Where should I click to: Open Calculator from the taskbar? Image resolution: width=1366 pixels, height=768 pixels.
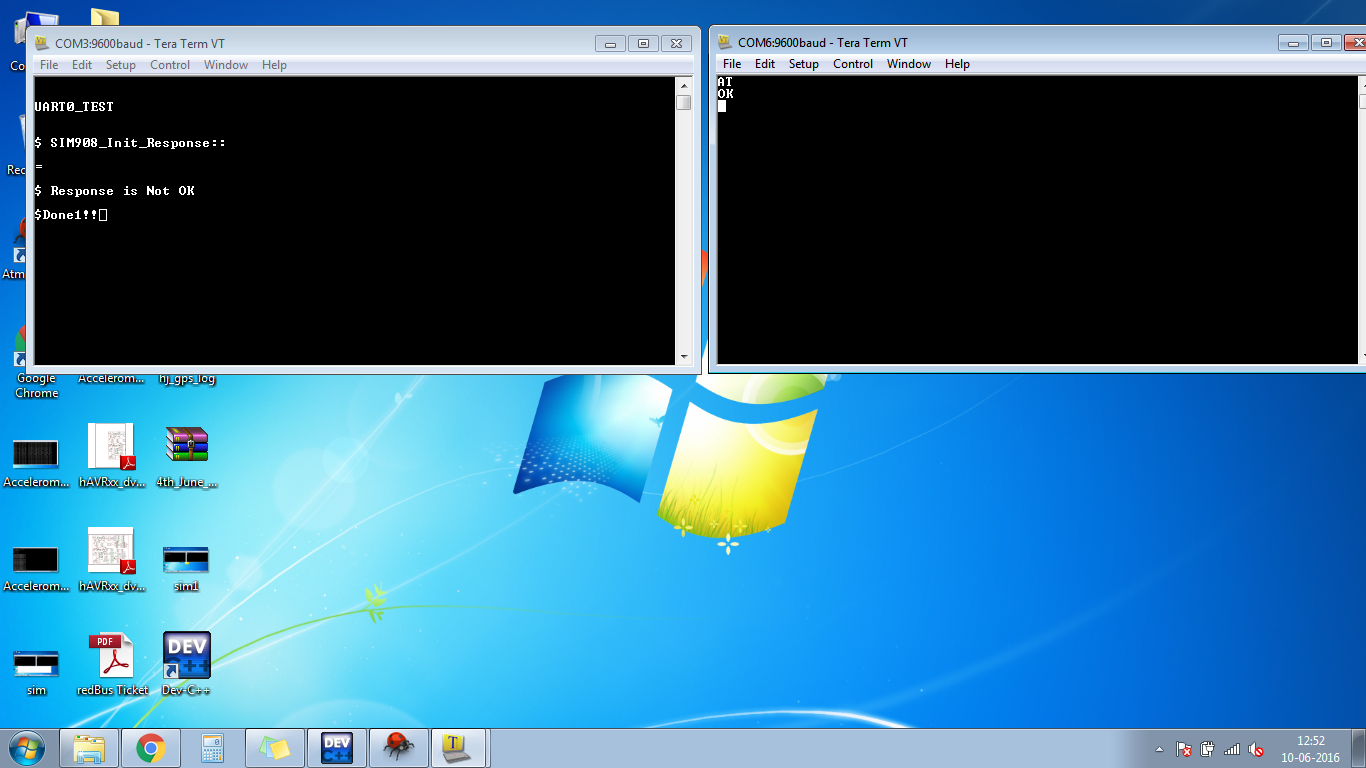(212, 748)
